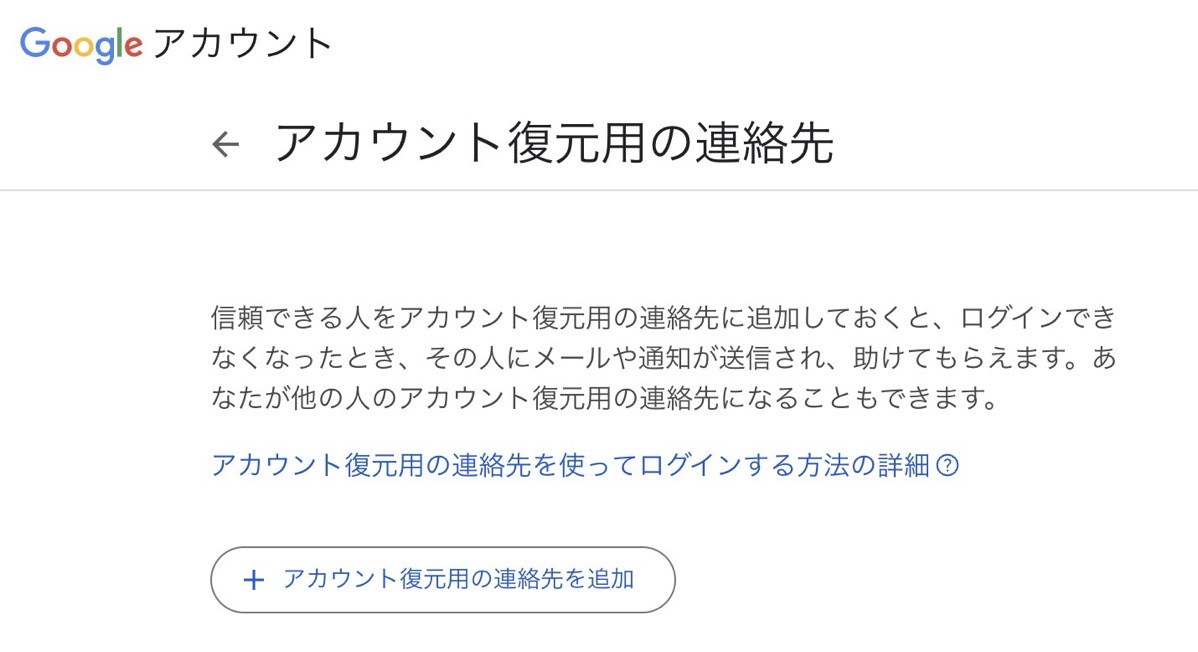The width and height of the screenshot is (1198, 652).
Task: Click the page heading アカウント復元用の連絡先
Action: tap(553, 144)
